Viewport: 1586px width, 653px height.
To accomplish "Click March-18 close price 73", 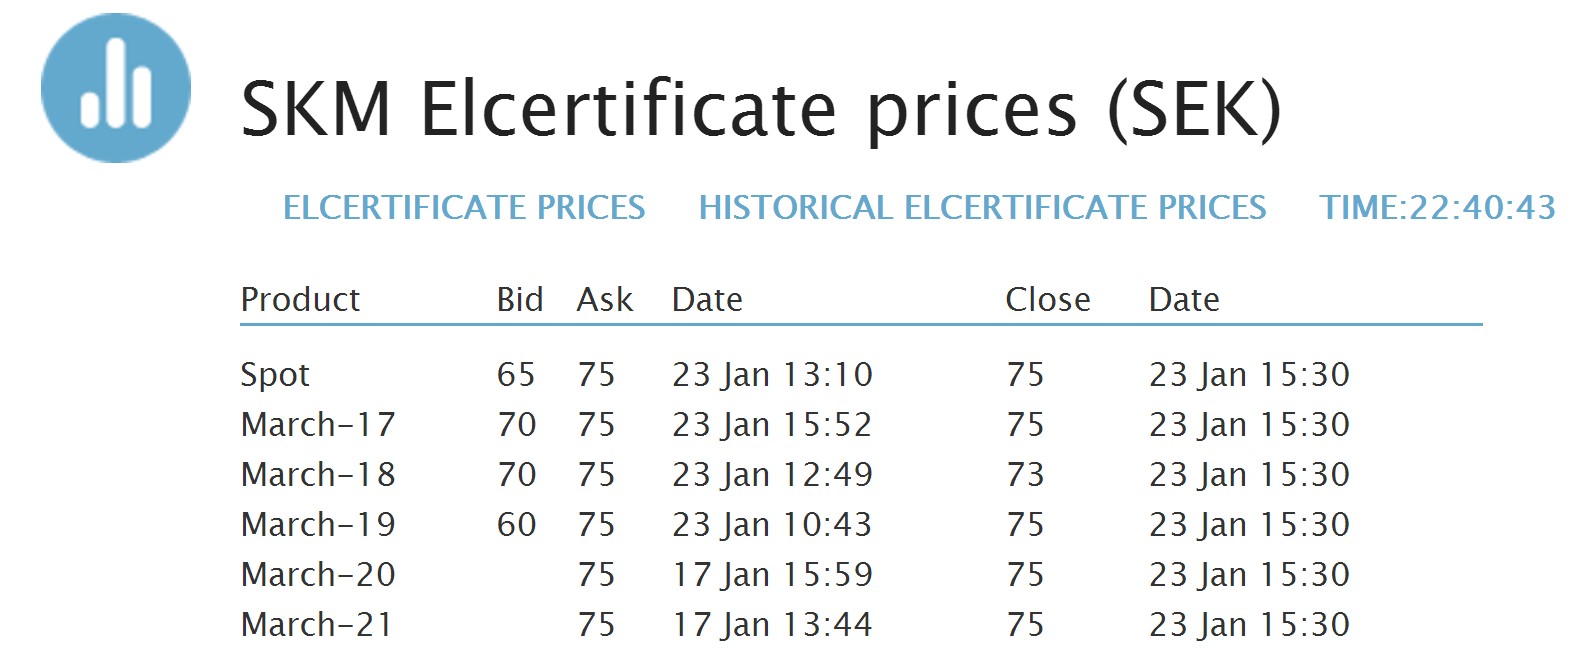I will coord(1025,475).
